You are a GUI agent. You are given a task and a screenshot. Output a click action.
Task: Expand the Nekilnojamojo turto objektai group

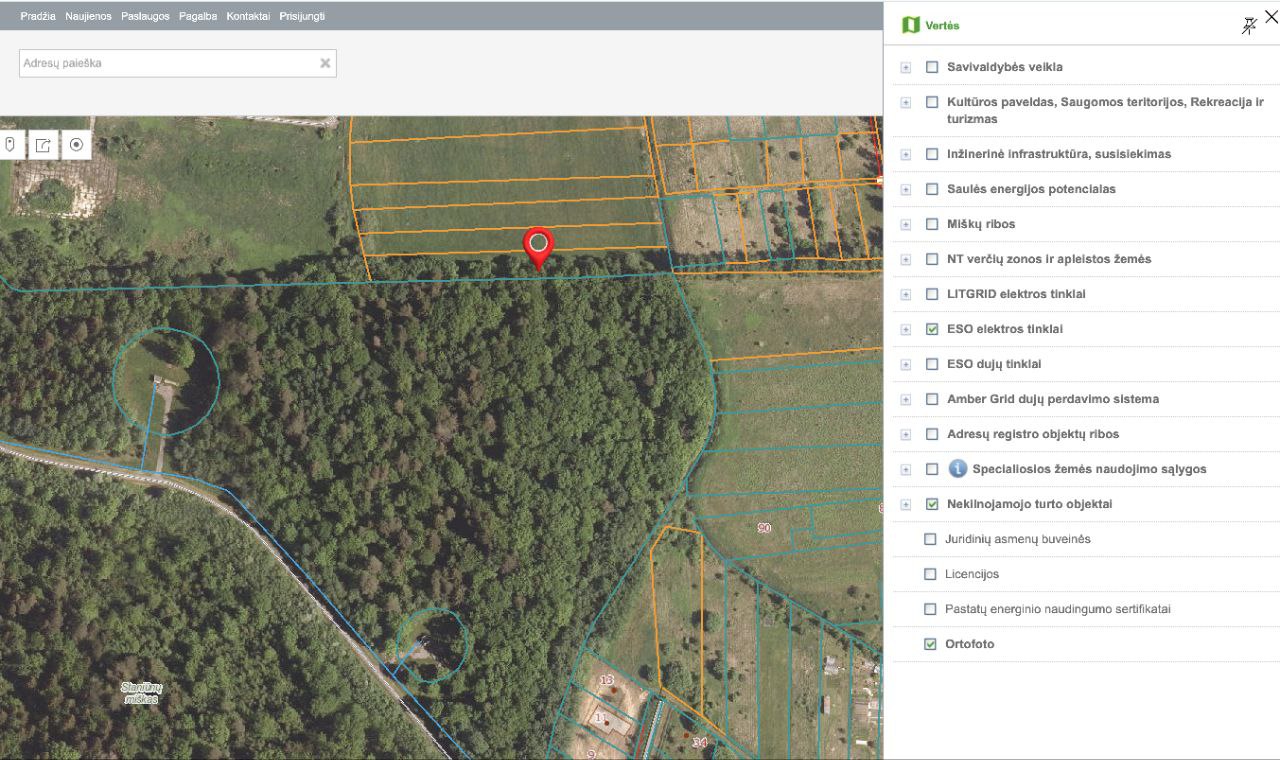pyautogui.click(x=906, y=504)
